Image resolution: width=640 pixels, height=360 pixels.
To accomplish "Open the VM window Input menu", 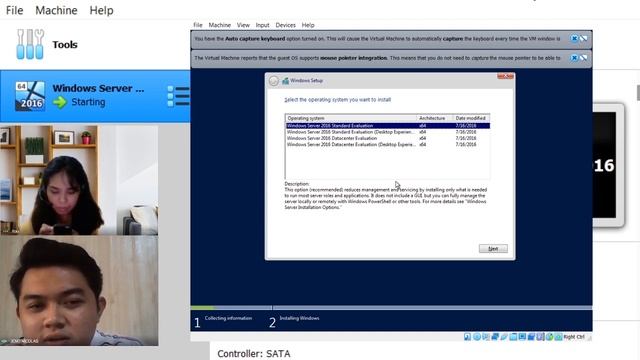I will coord(262,25).
